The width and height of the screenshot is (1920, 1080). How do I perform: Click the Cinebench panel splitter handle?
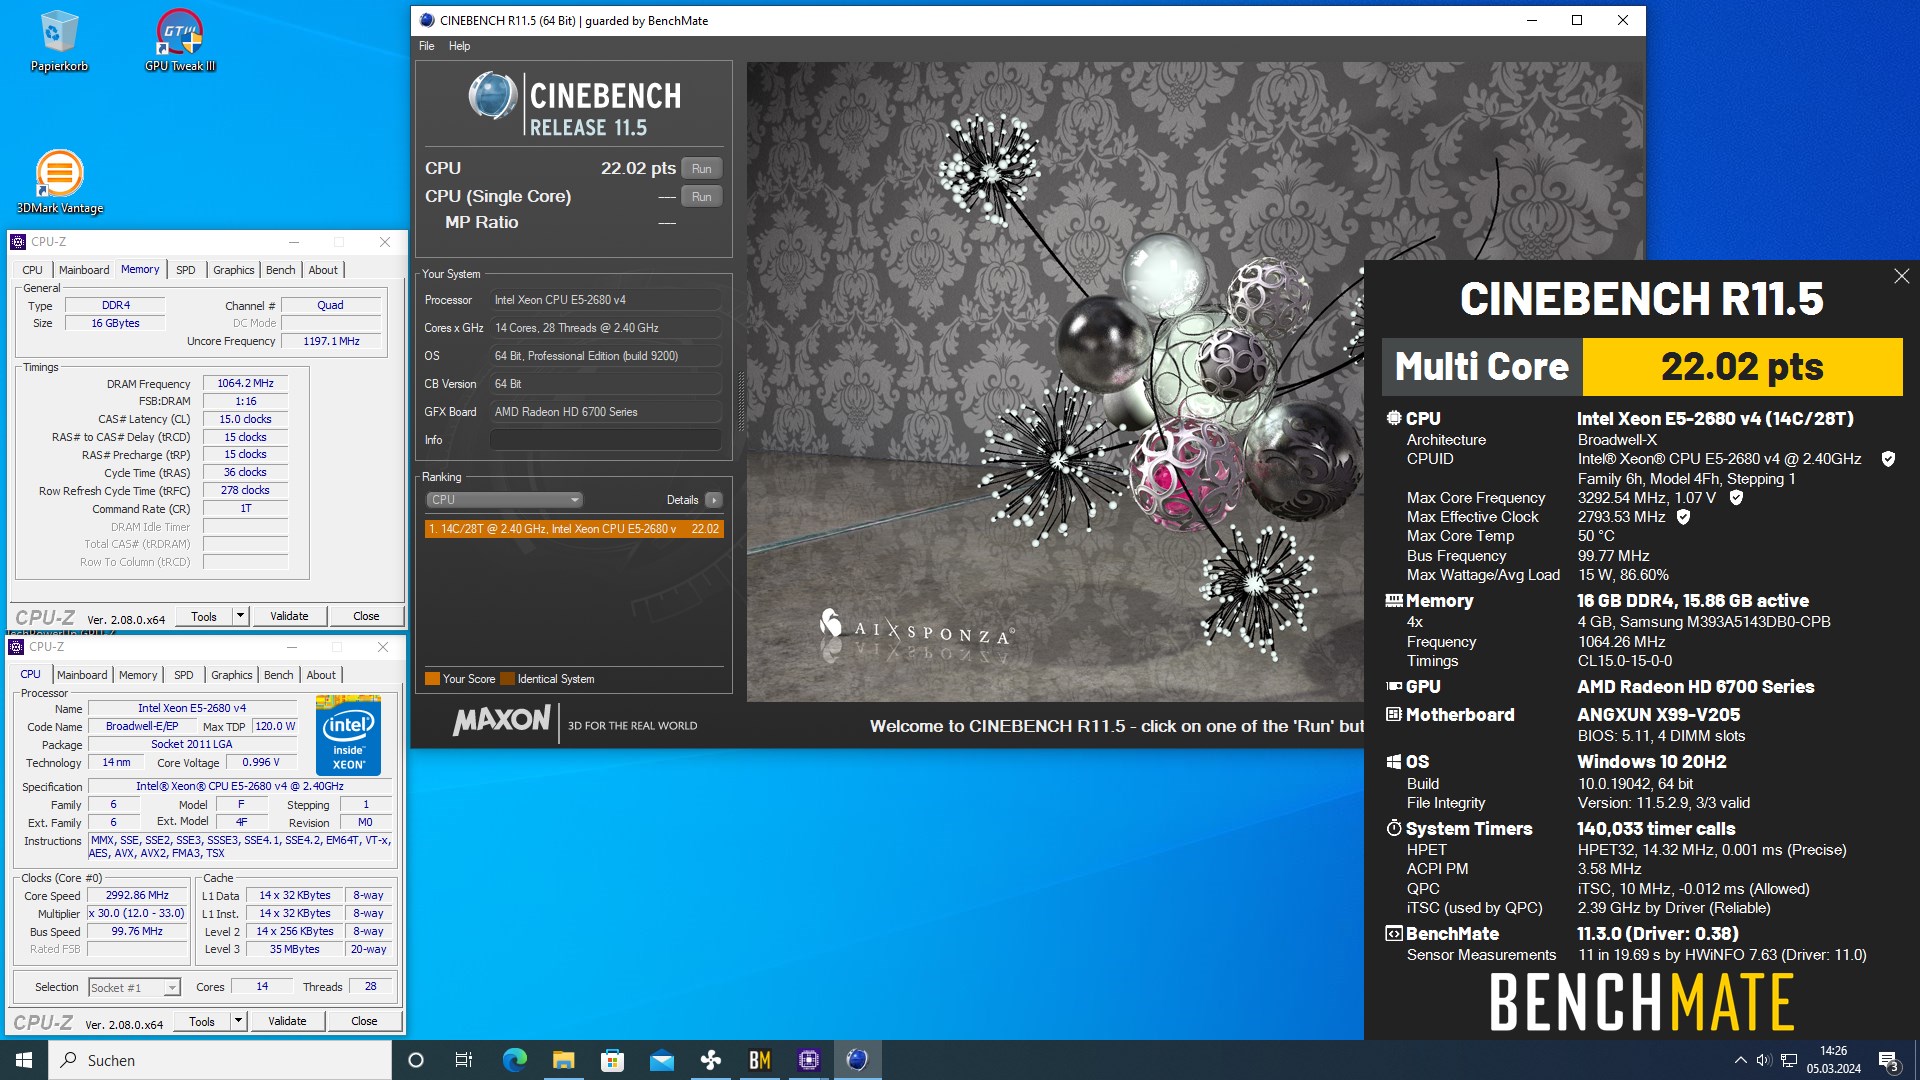pyautogui.click(x=740, y=400)
